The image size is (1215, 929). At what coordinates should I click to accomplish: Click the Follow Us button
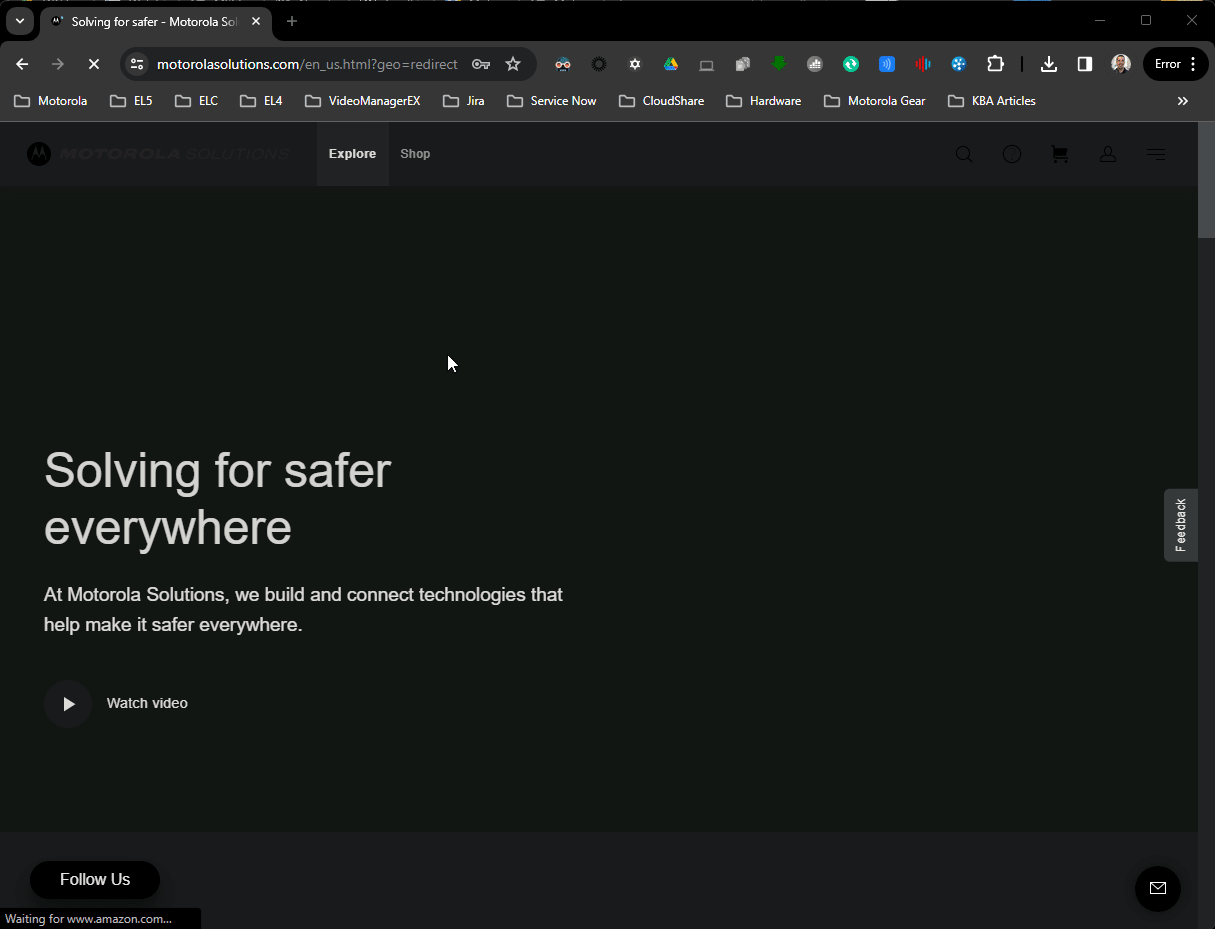[x=95, y=880]
